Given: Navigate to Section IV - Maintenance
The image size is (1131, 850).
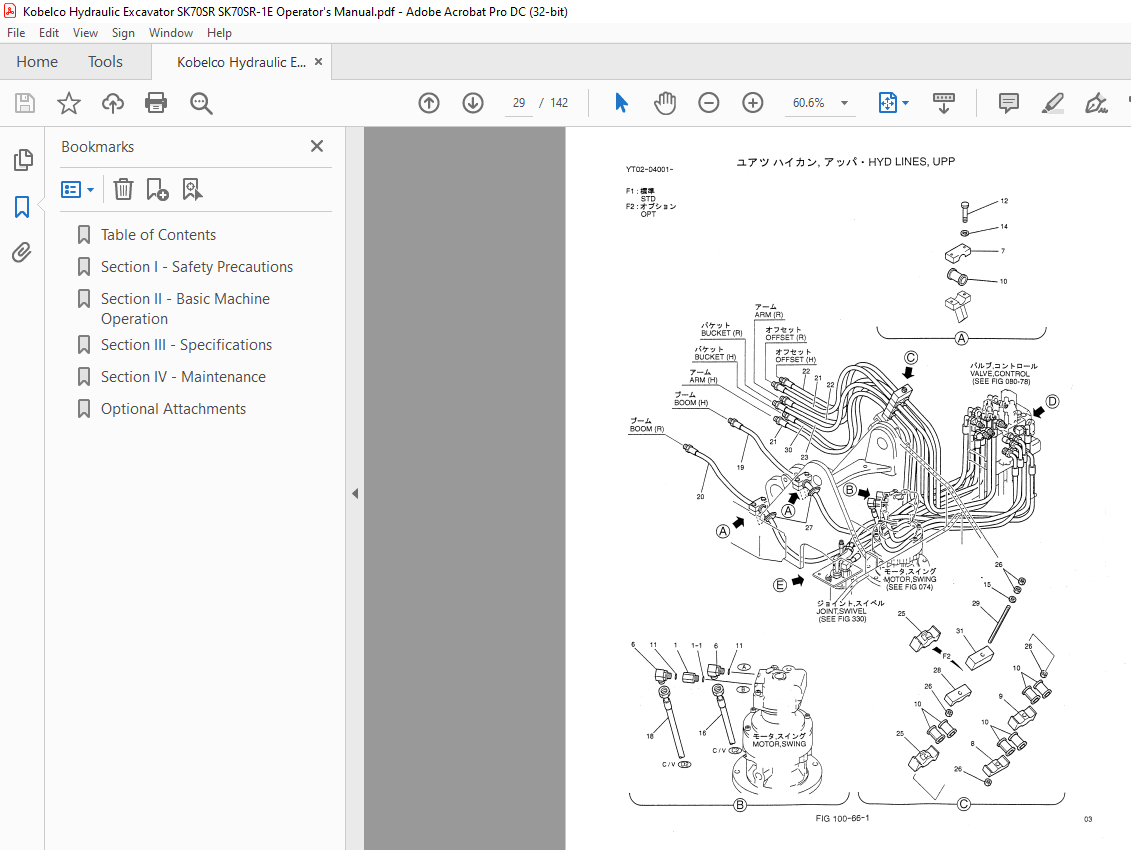Looking at the screenshot, I should point(183,377).
